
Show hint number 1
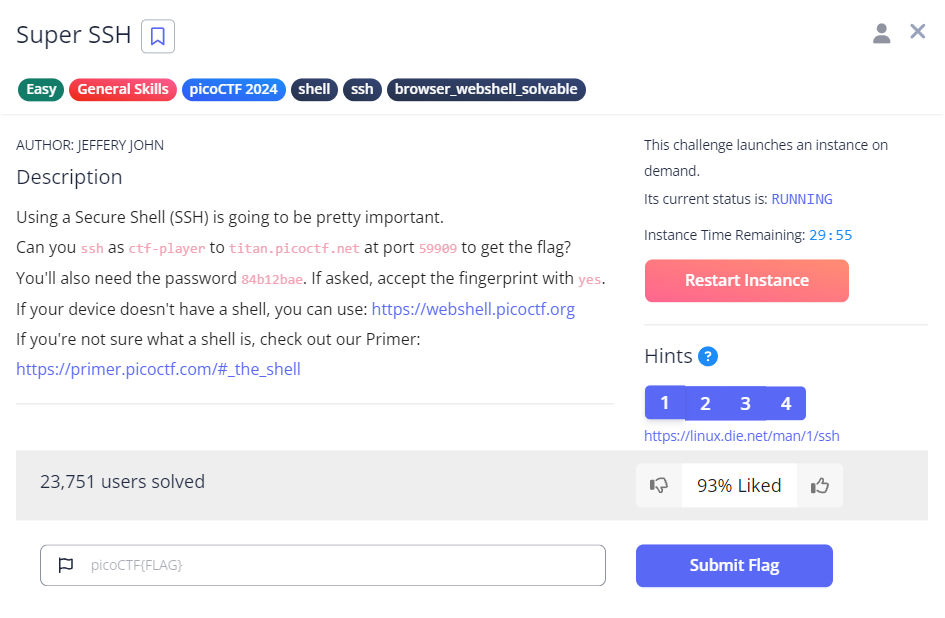click(664, 403)
